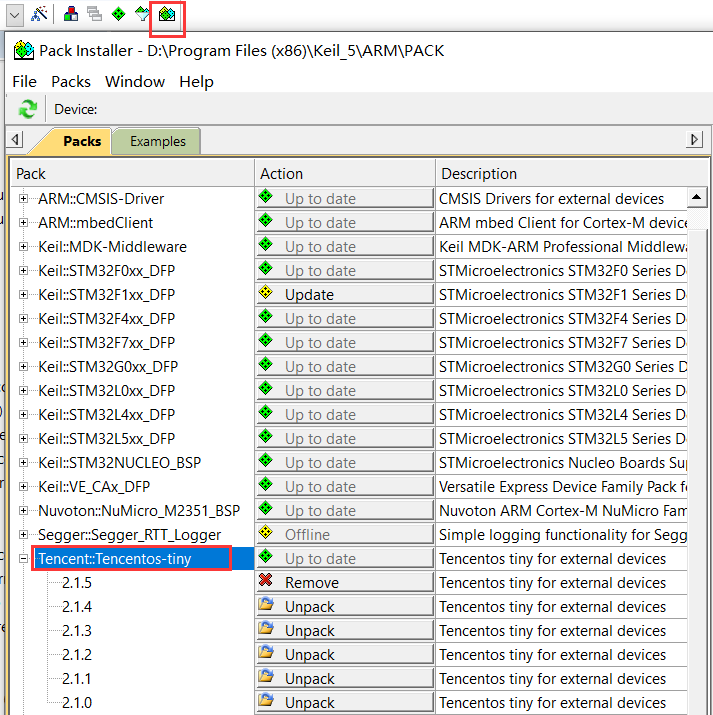Open Manage Project Items cubes icon

click(71, 14)
